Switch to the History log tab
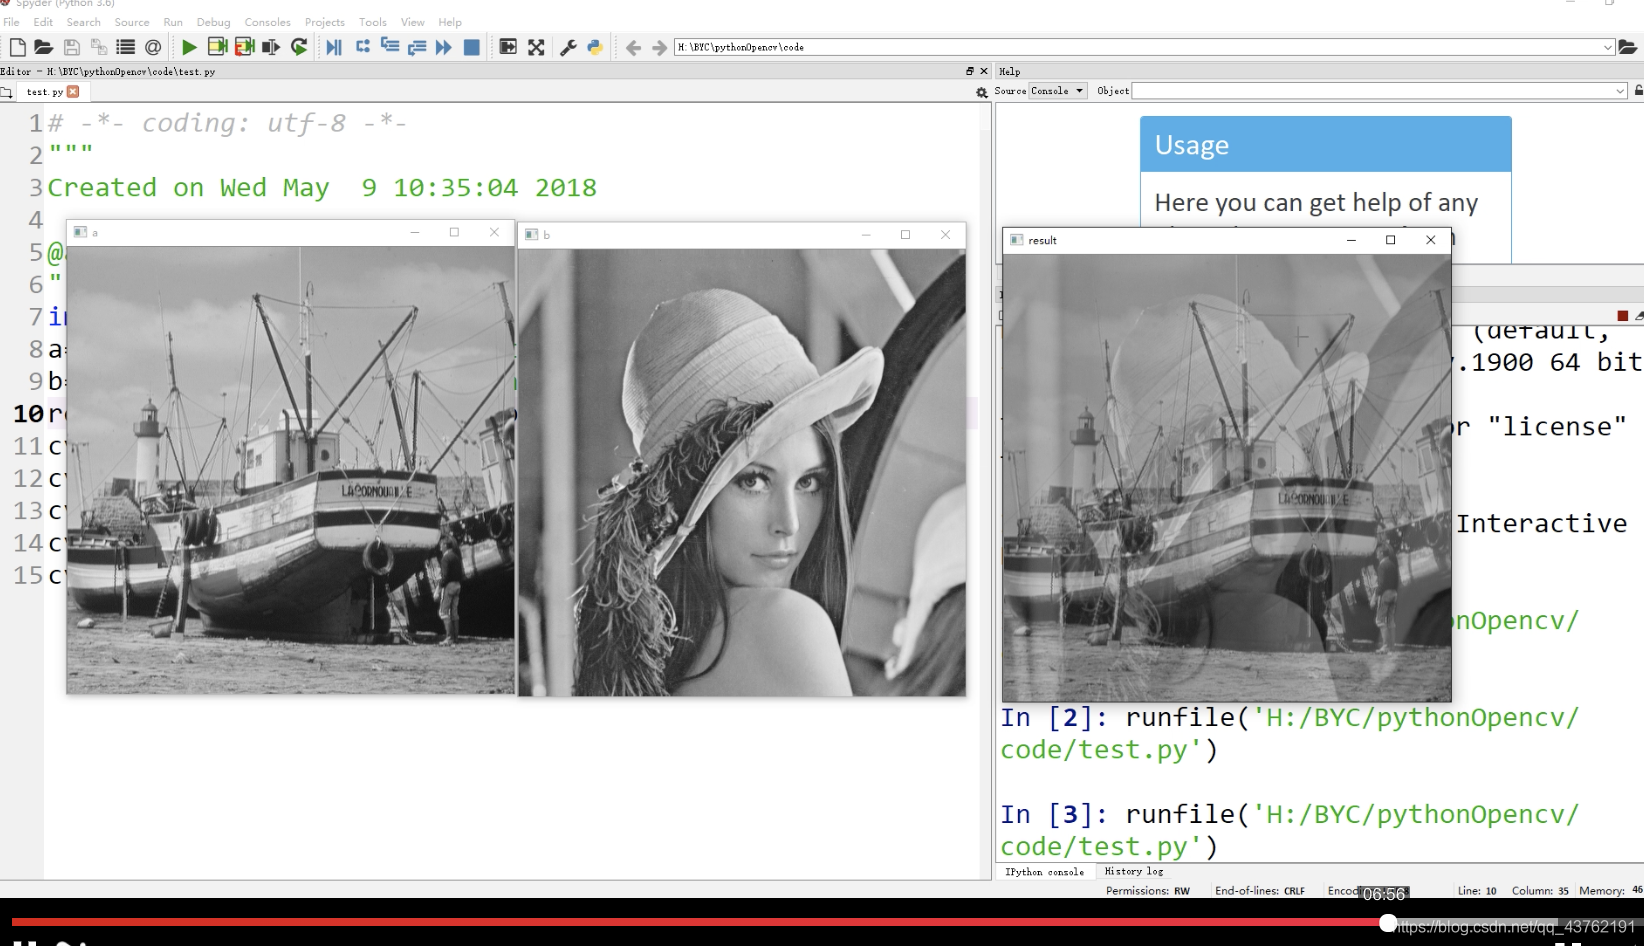 pyautogui.click(x=1133, y=871)
